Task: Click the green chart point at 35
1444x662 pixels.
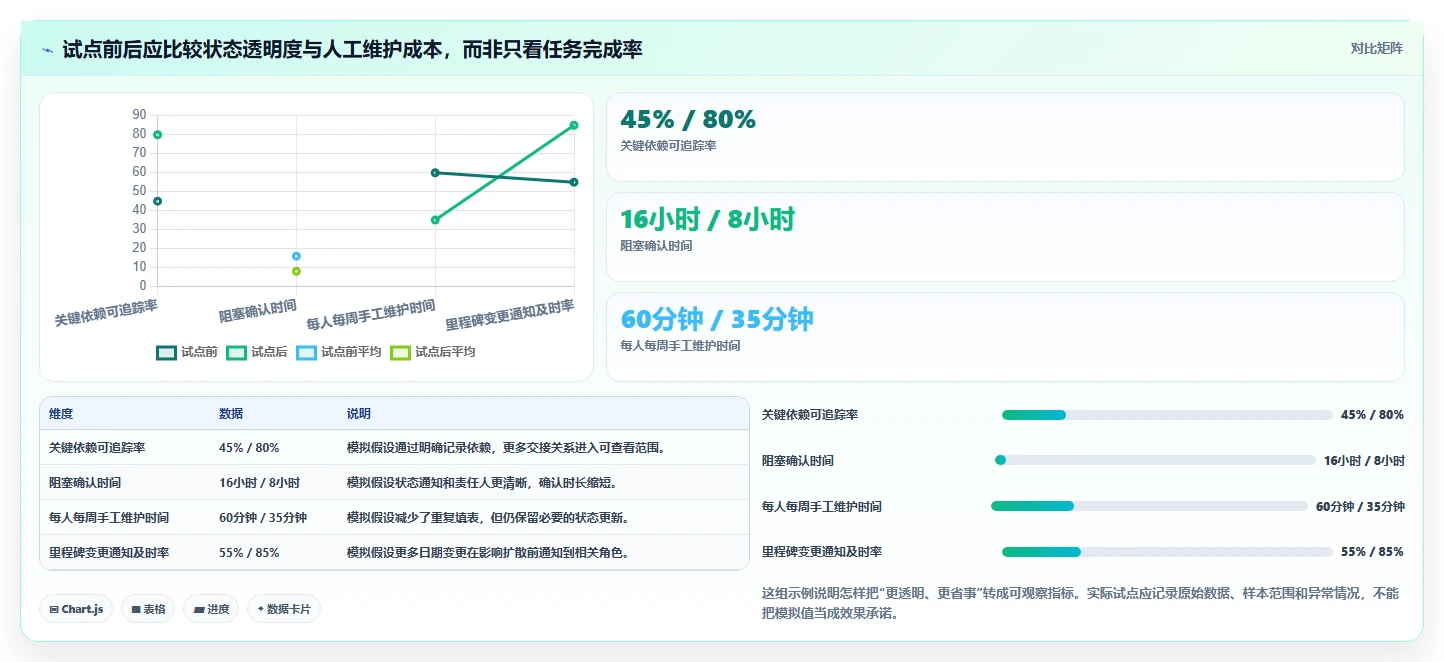Action: (x=435, y=220)
